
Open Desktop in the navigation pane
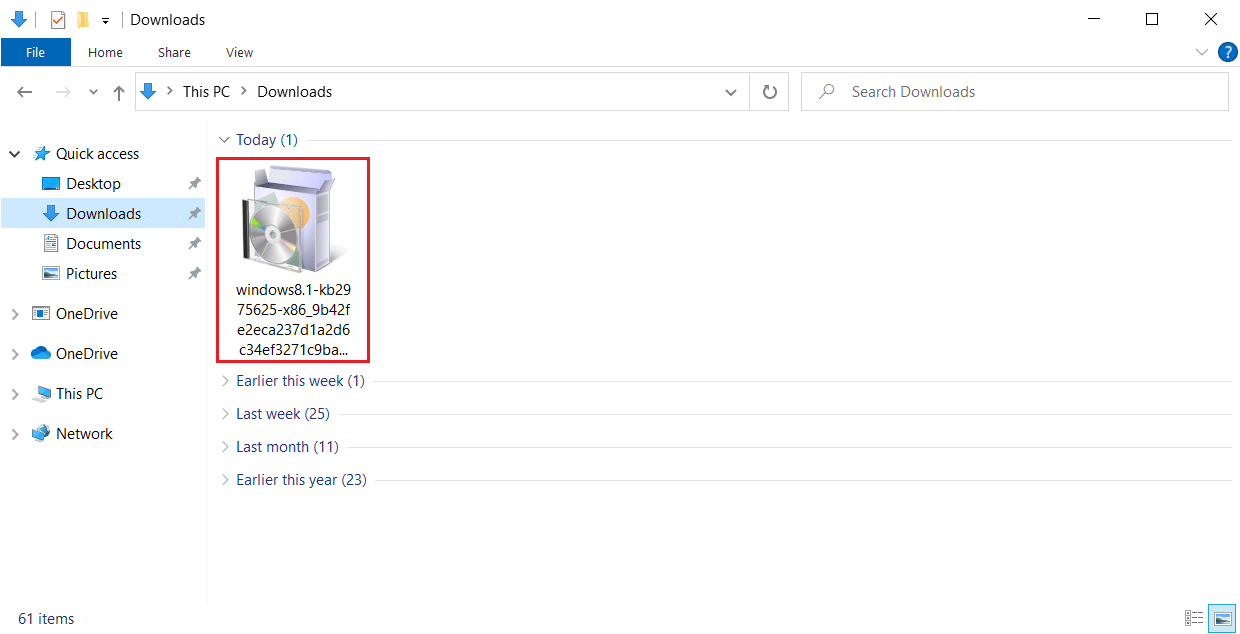click(93, 184)
